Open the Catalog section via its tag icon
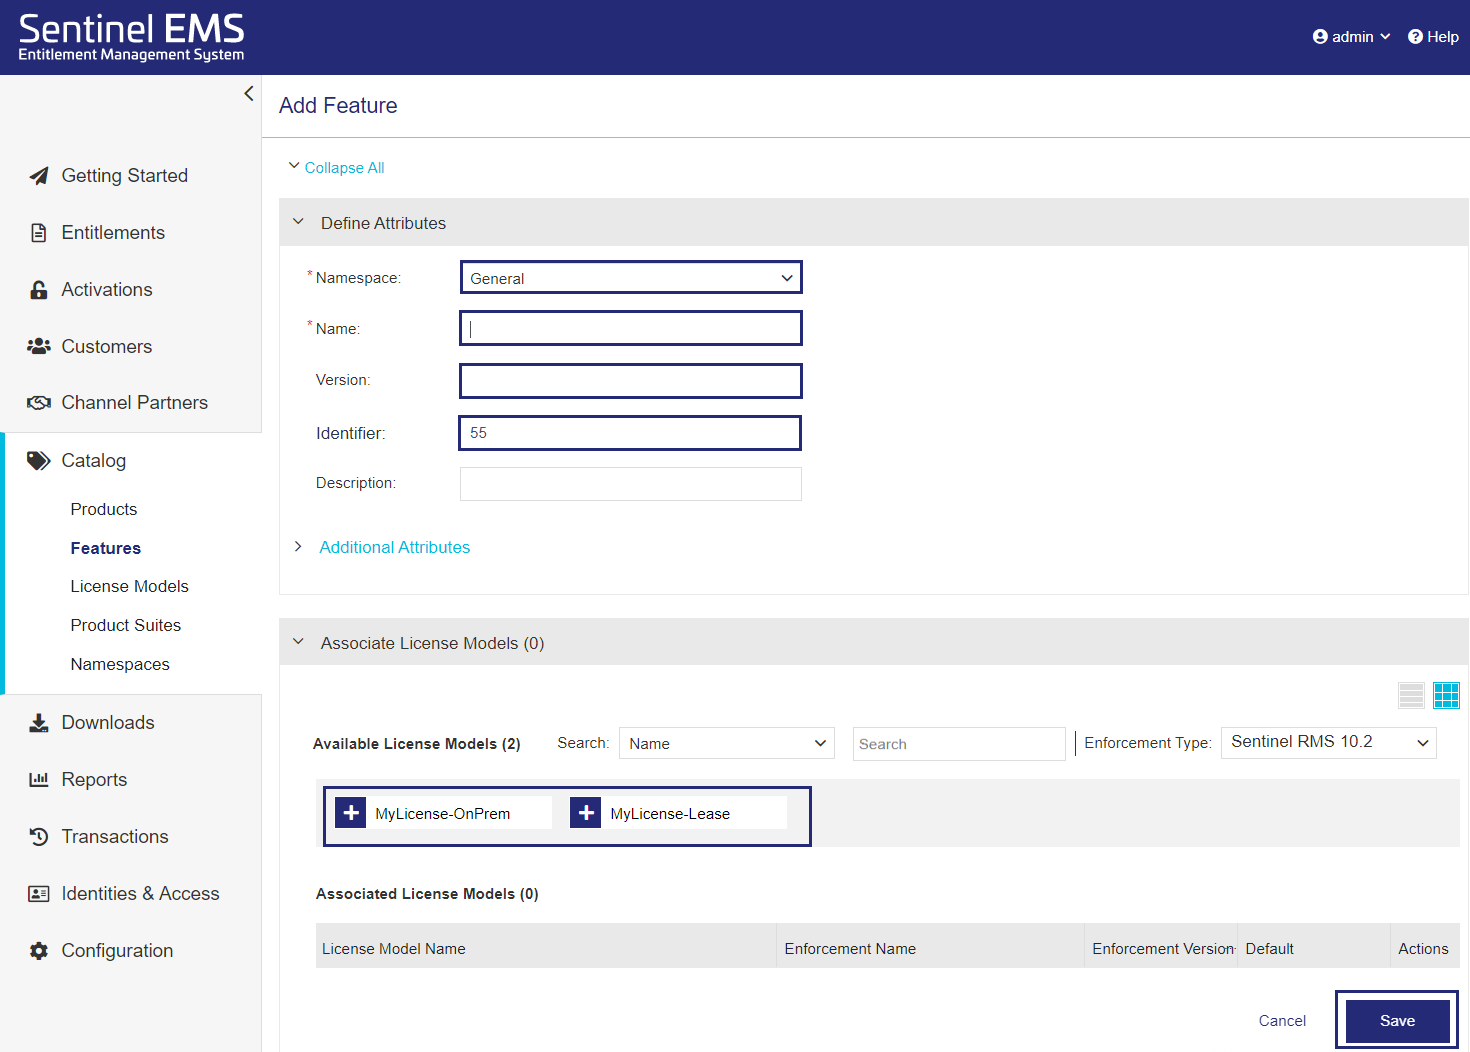This screenshot has width=1470, height=1052. click(x=38, y=461)
